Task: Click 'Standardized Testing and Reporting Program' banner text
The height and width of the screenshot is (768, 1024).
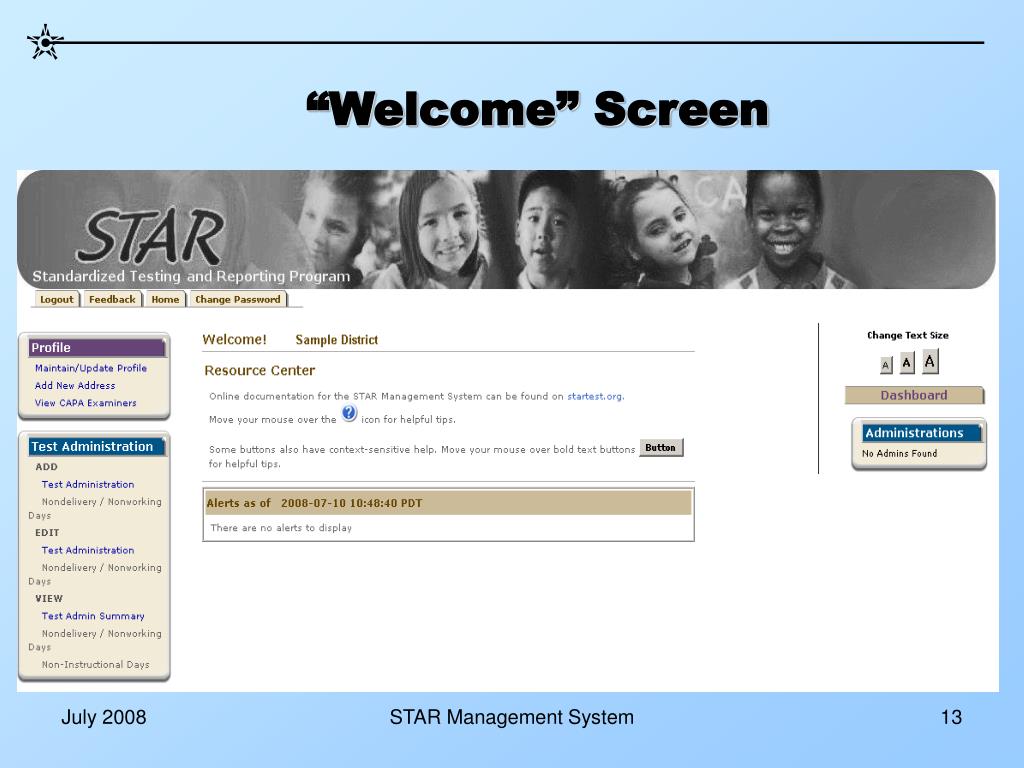Action: pos(191,276)
